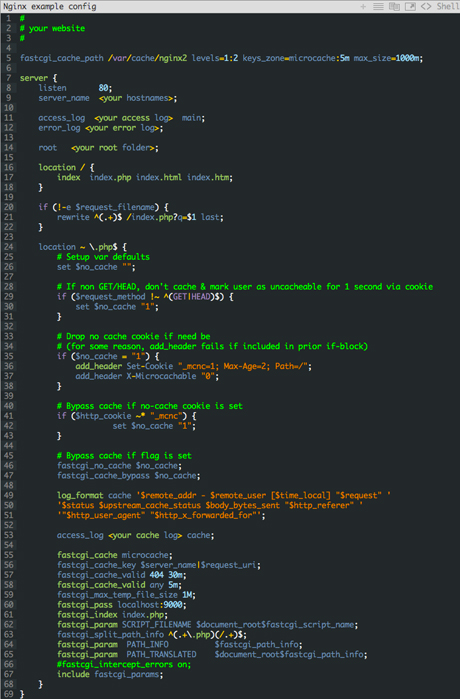Click the rewrite rule on line 21
The height and width of the screenshot is (699, 460).
coord(140,217)
